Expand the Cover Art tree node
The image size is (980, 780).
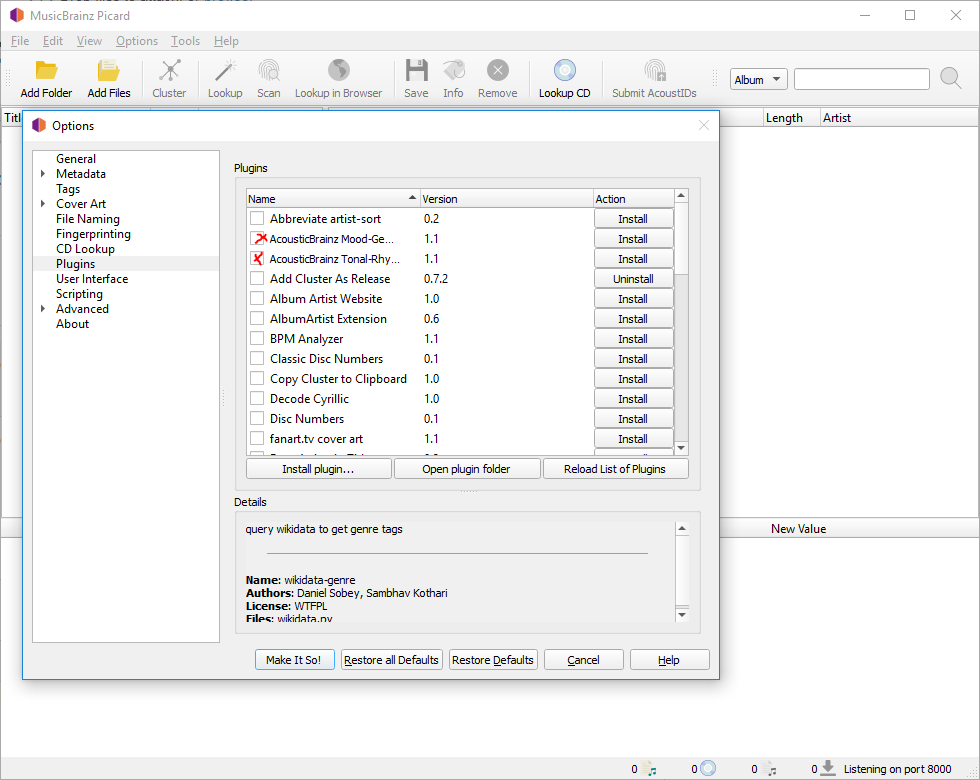tap(43, 204)
